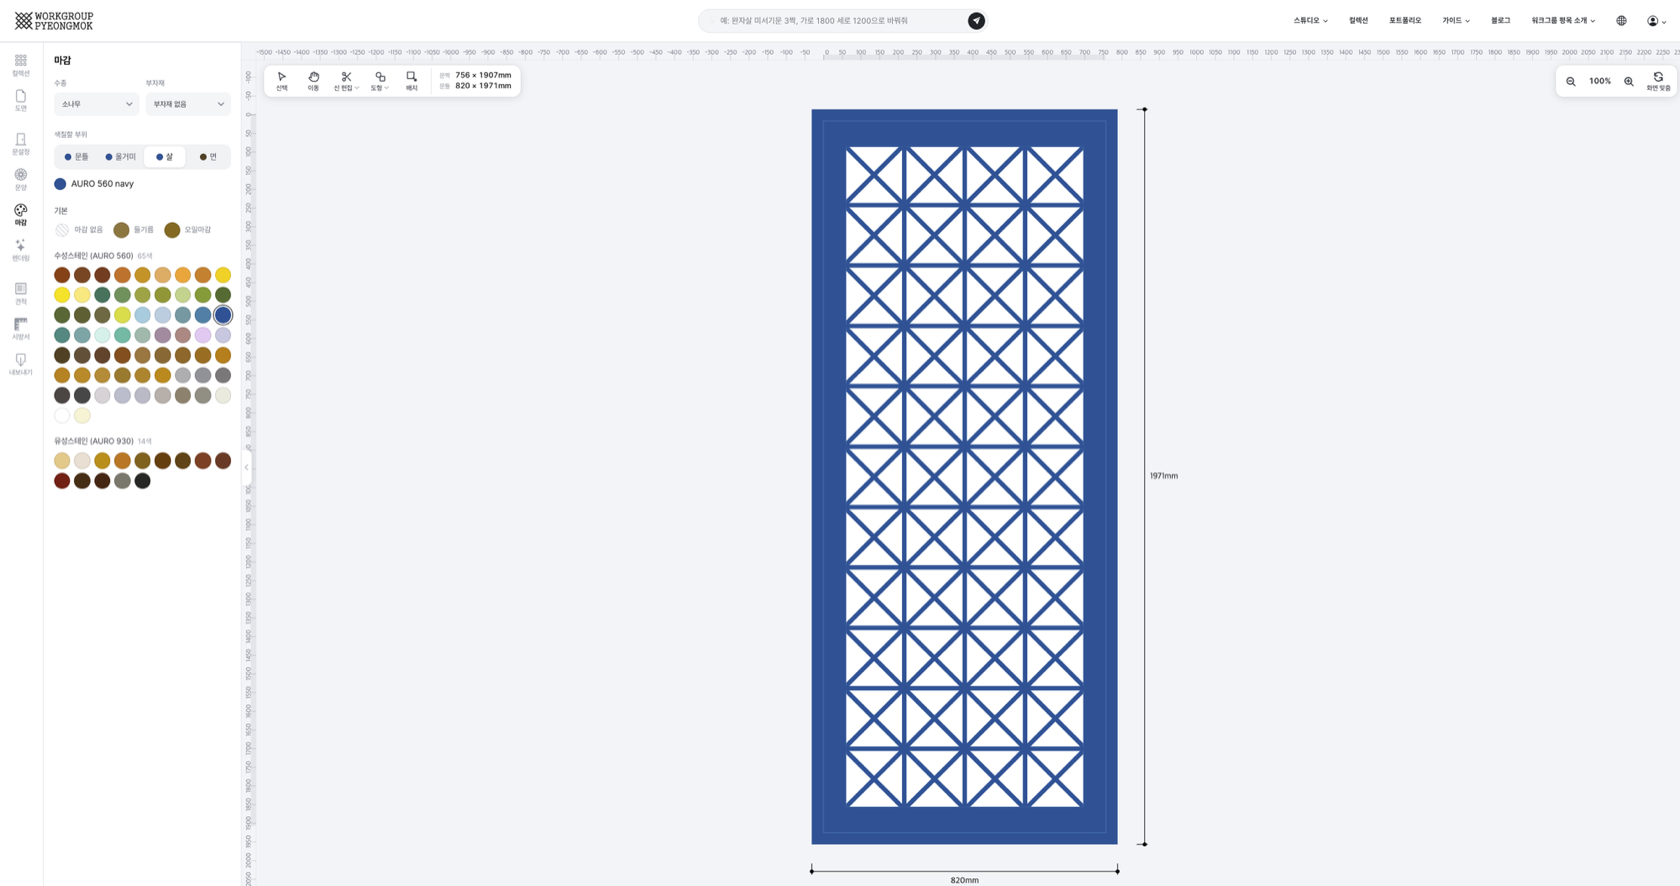Screen dimensions: 1680x886
Task: Expand the 가이드 navigation menu
Action: pyautogui.click(x=1455, y=21)
